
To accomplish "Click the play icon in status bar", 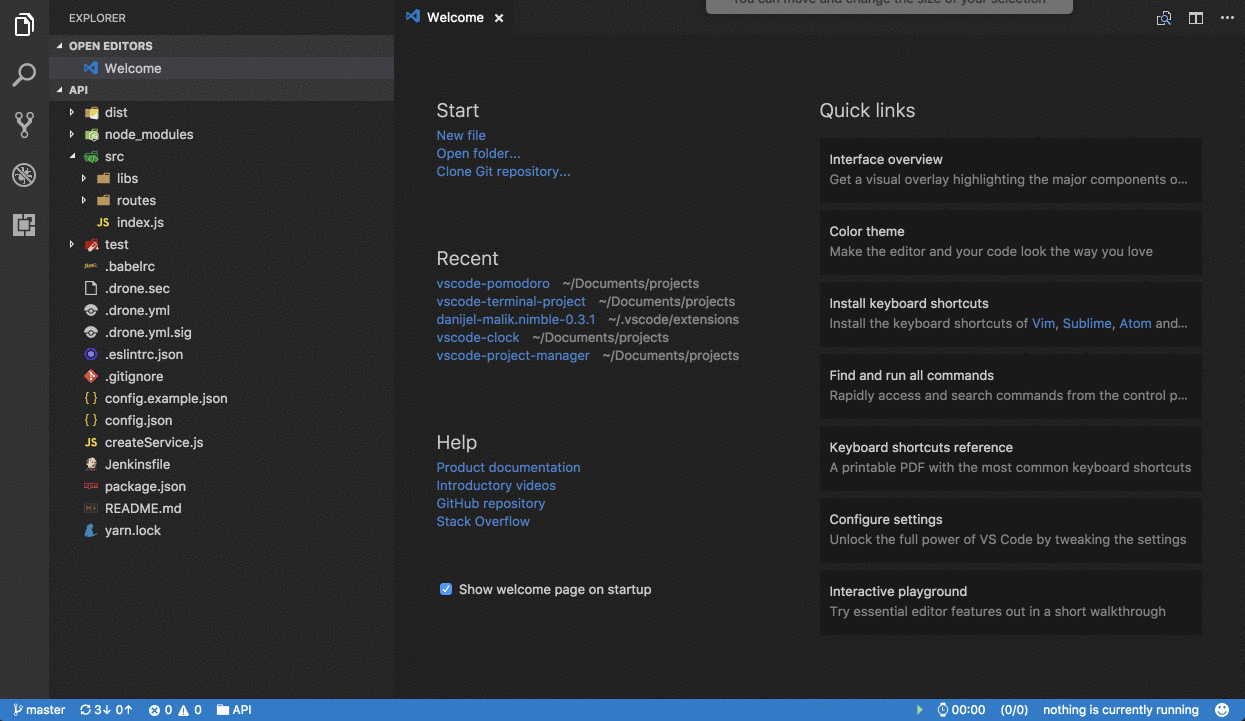I will (919, 710).
